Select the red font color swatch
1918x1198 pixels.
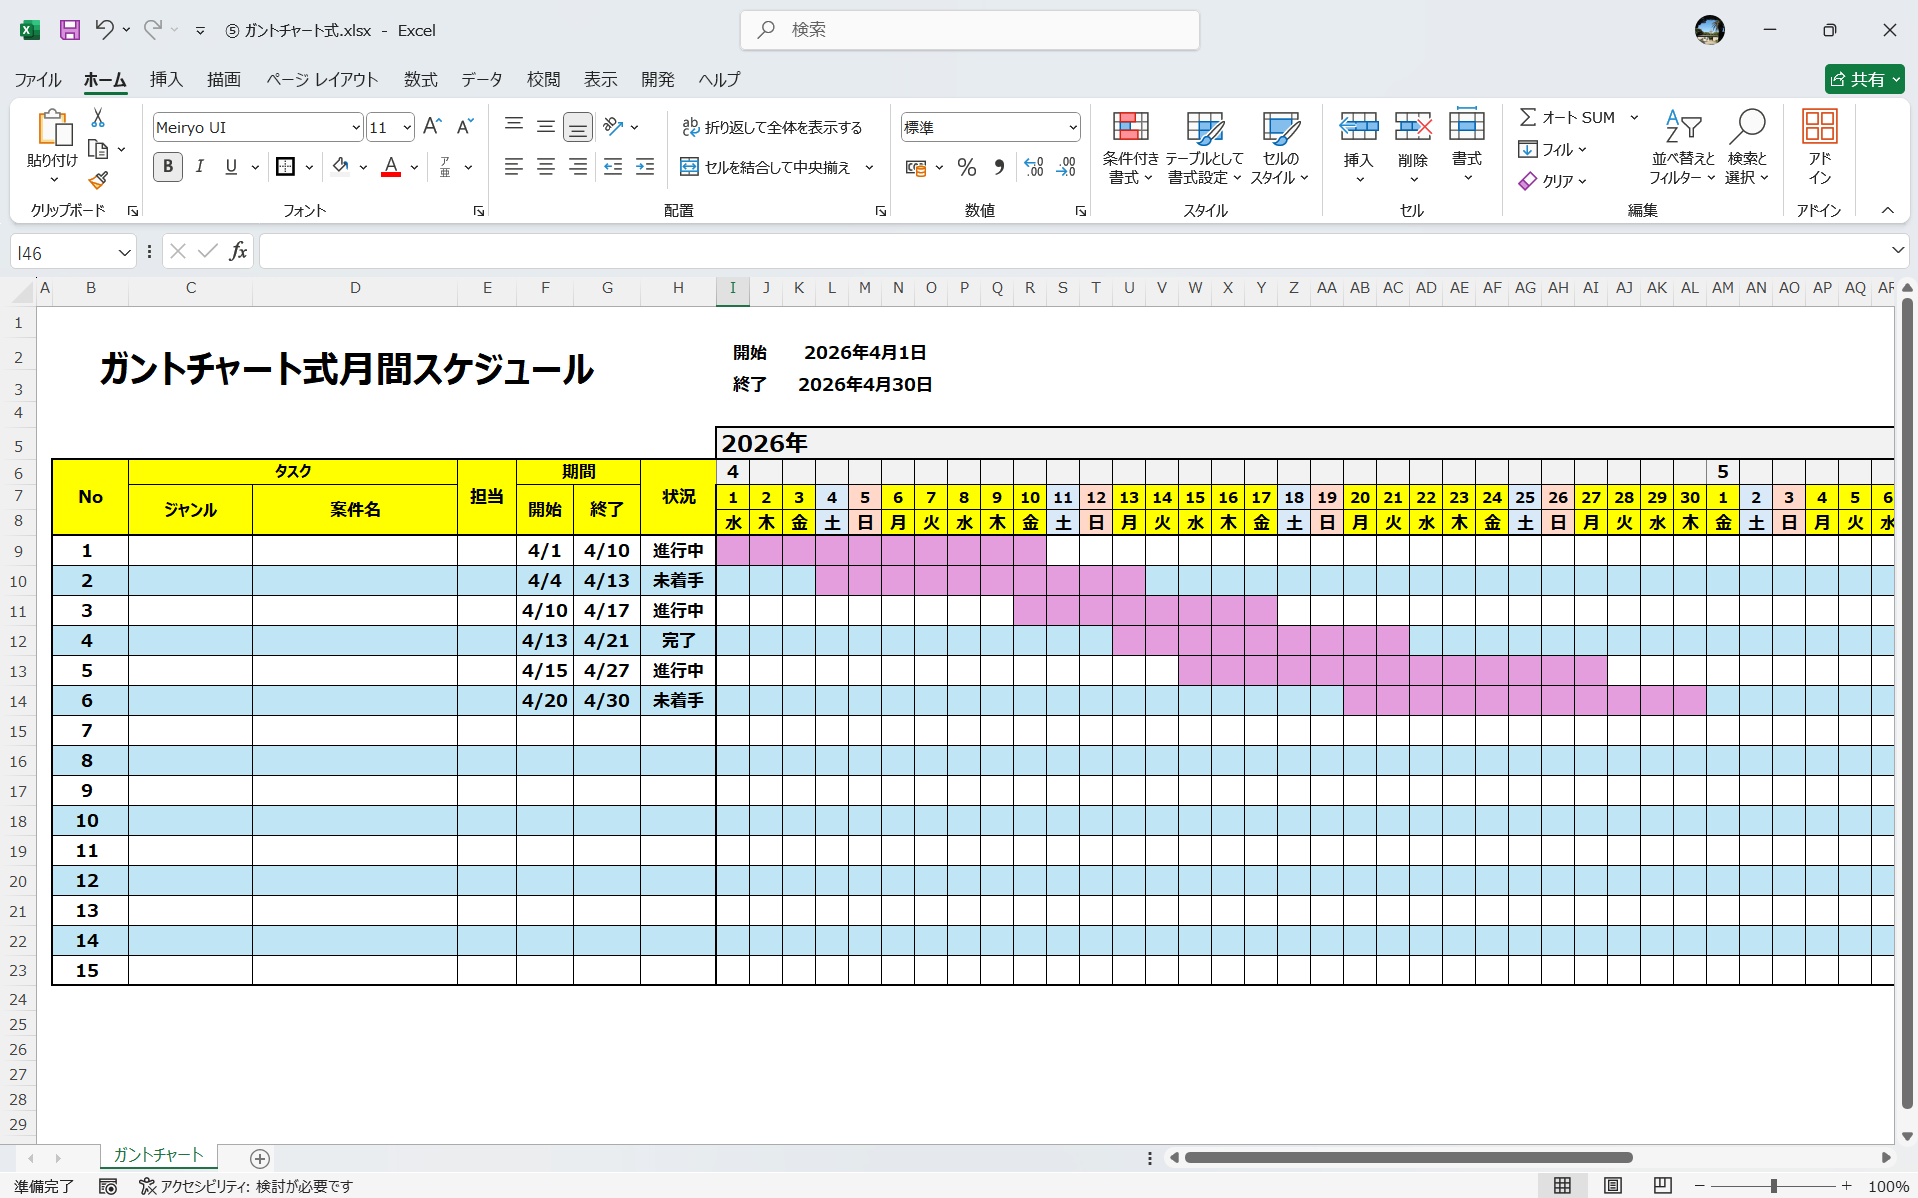coord(390,167)
